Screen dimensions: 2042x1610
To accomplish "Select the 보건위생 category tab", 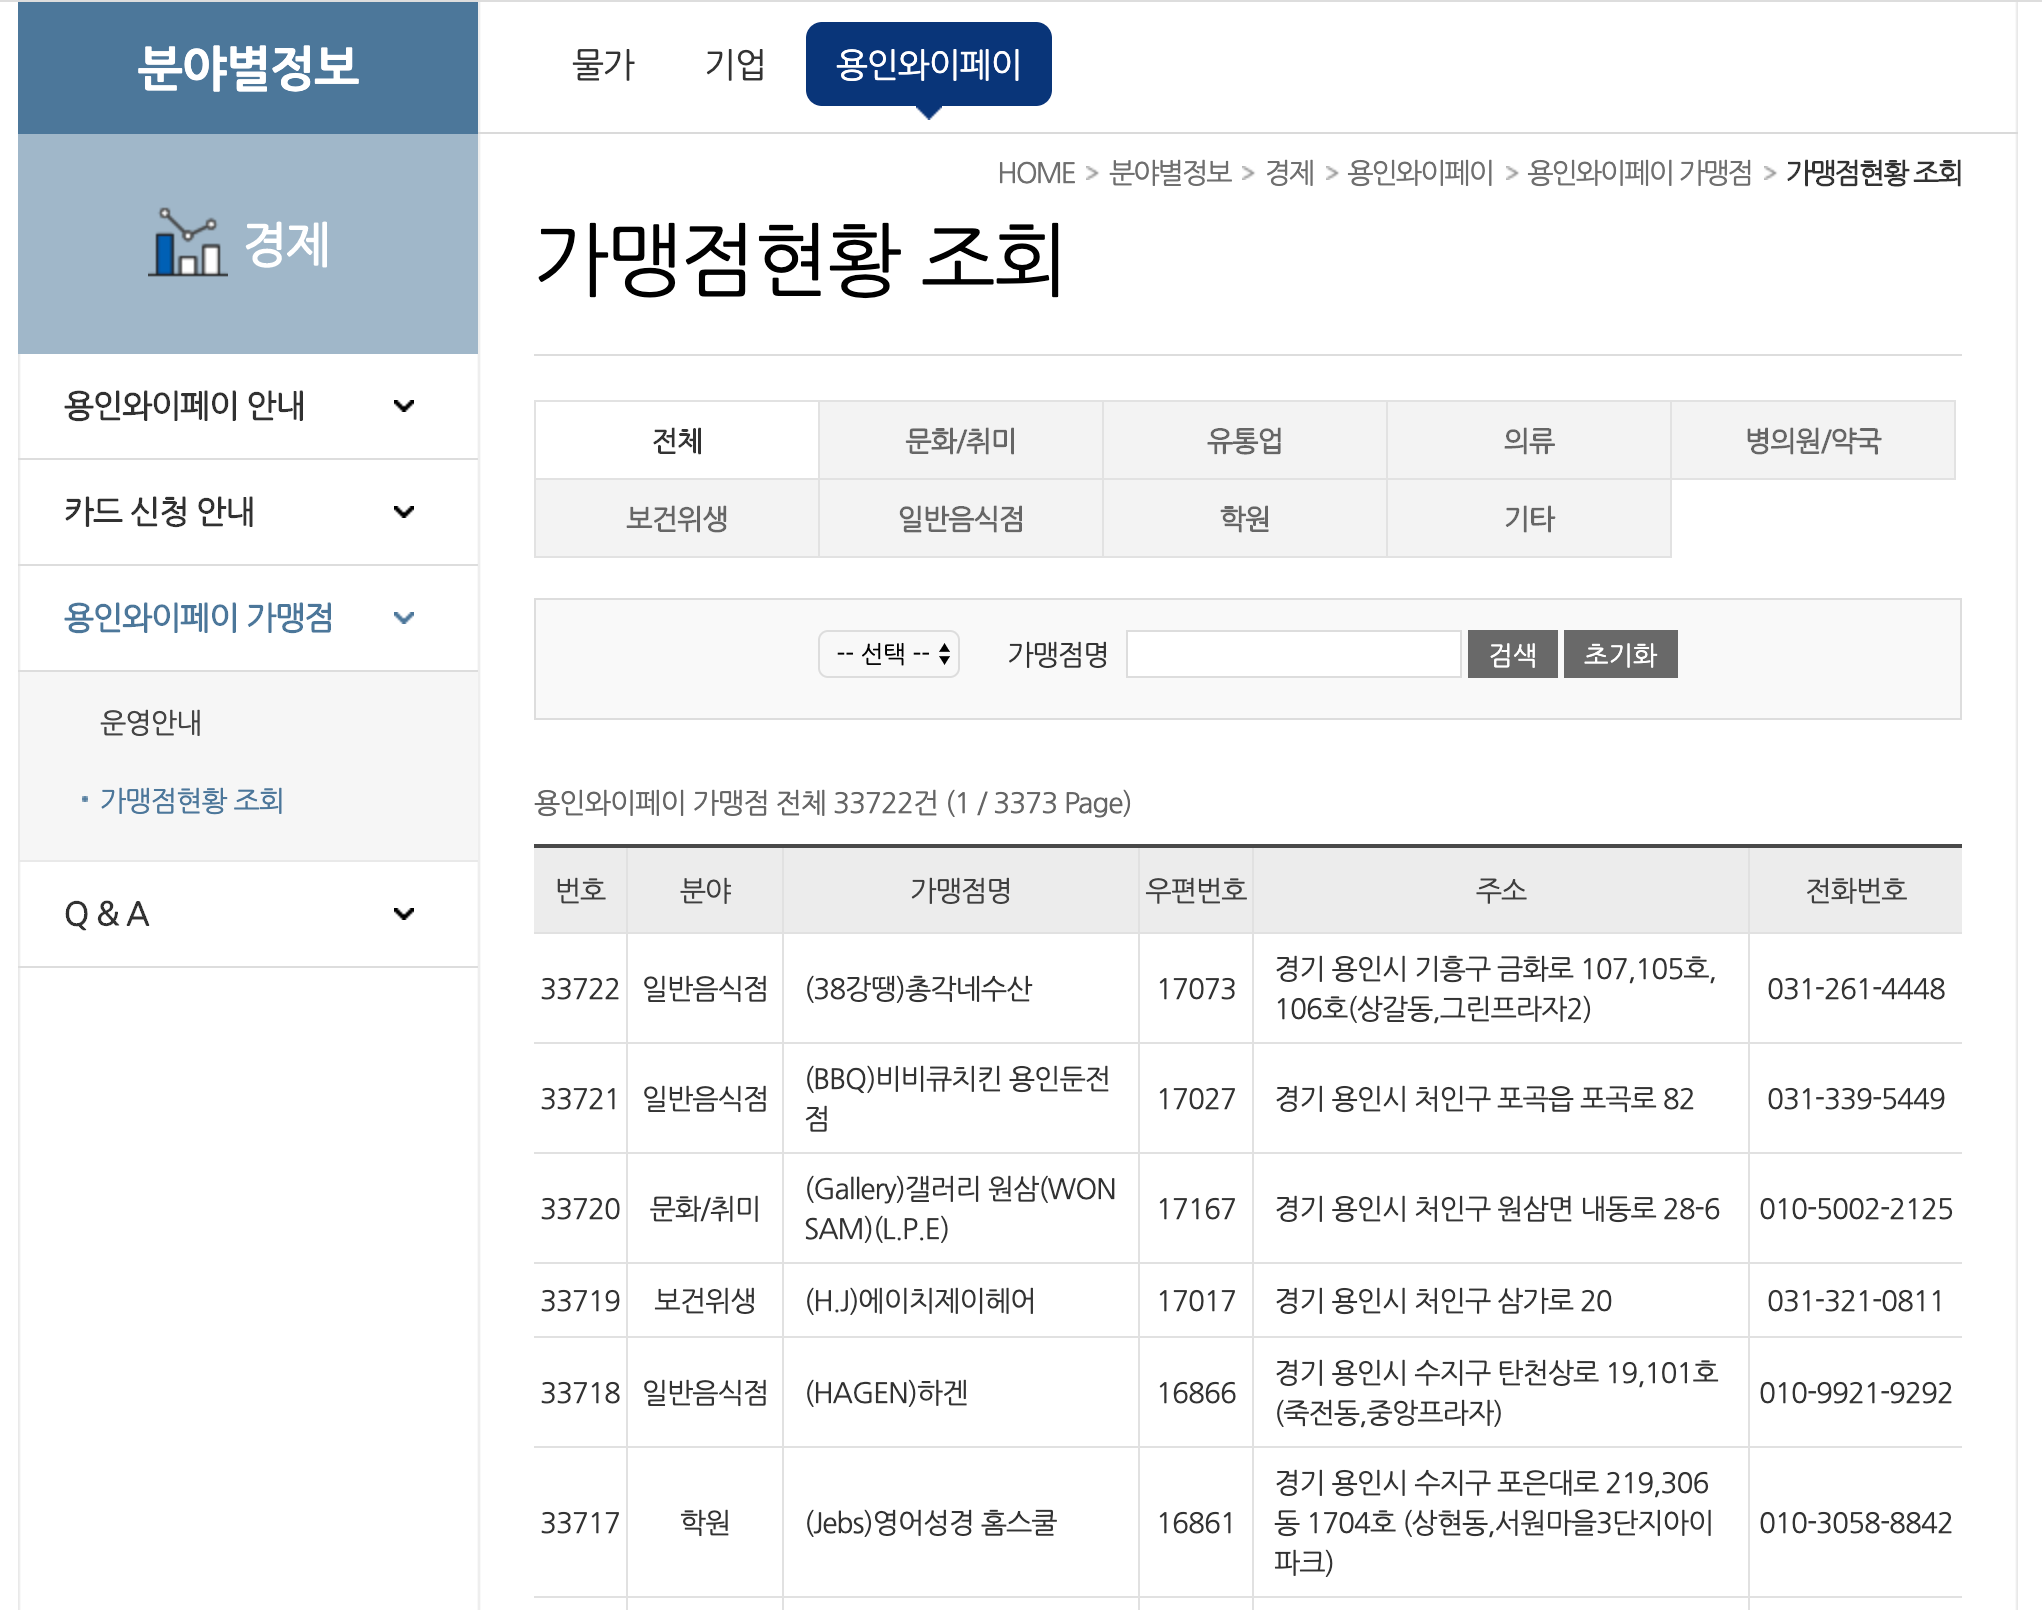I will (676, 518).
